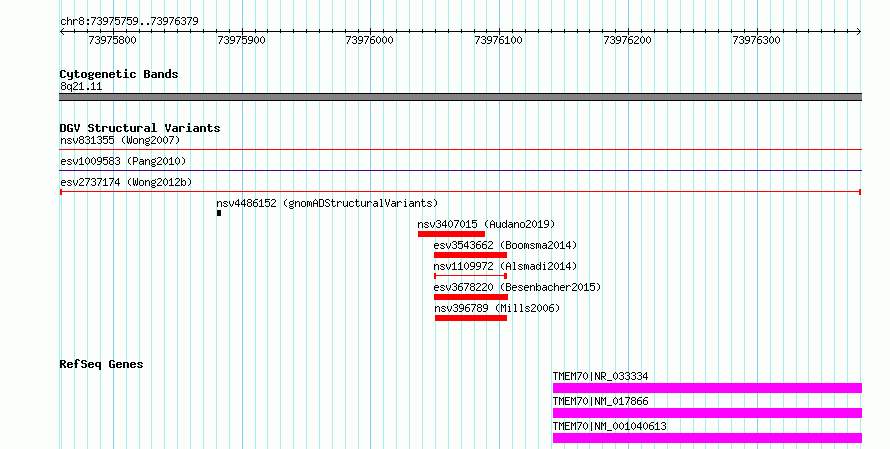The image size is (890, 449).
Task: Click the small black nsv4486152 marker
Action: [219, 213]
